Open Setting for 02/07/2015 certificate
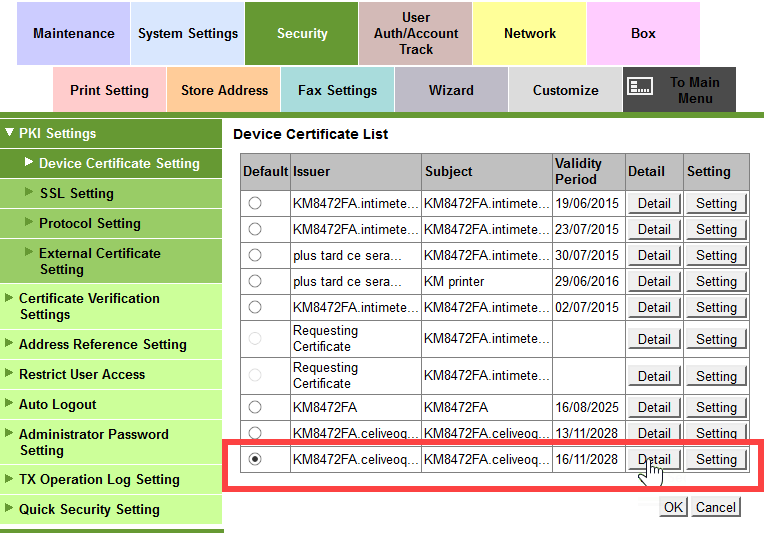The height and width of the screenshot is (535, 764). pyautogui.click(x=716, y=307)
